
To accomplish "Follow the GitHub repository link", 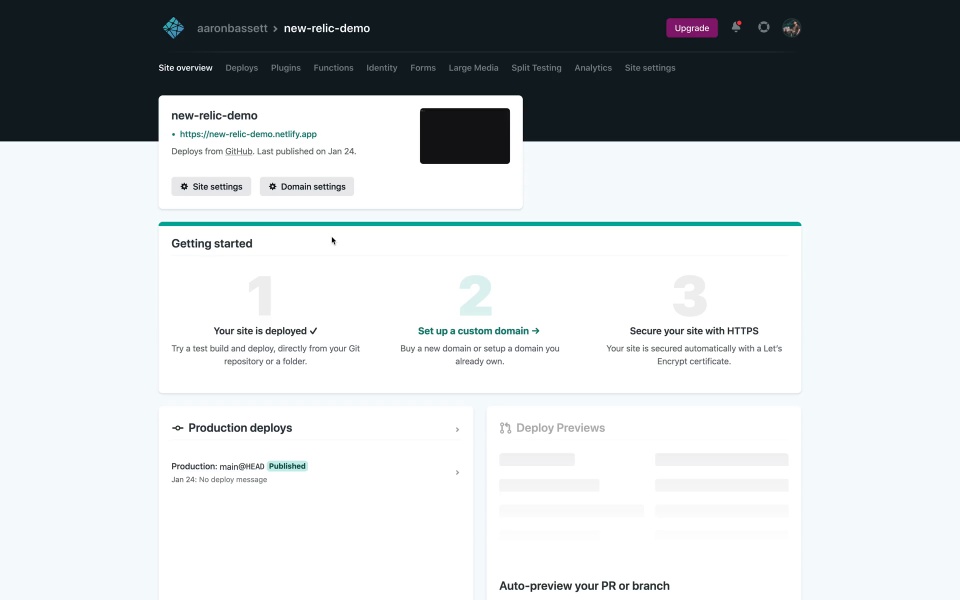I will pyautogui.click(x=239, y=151).
